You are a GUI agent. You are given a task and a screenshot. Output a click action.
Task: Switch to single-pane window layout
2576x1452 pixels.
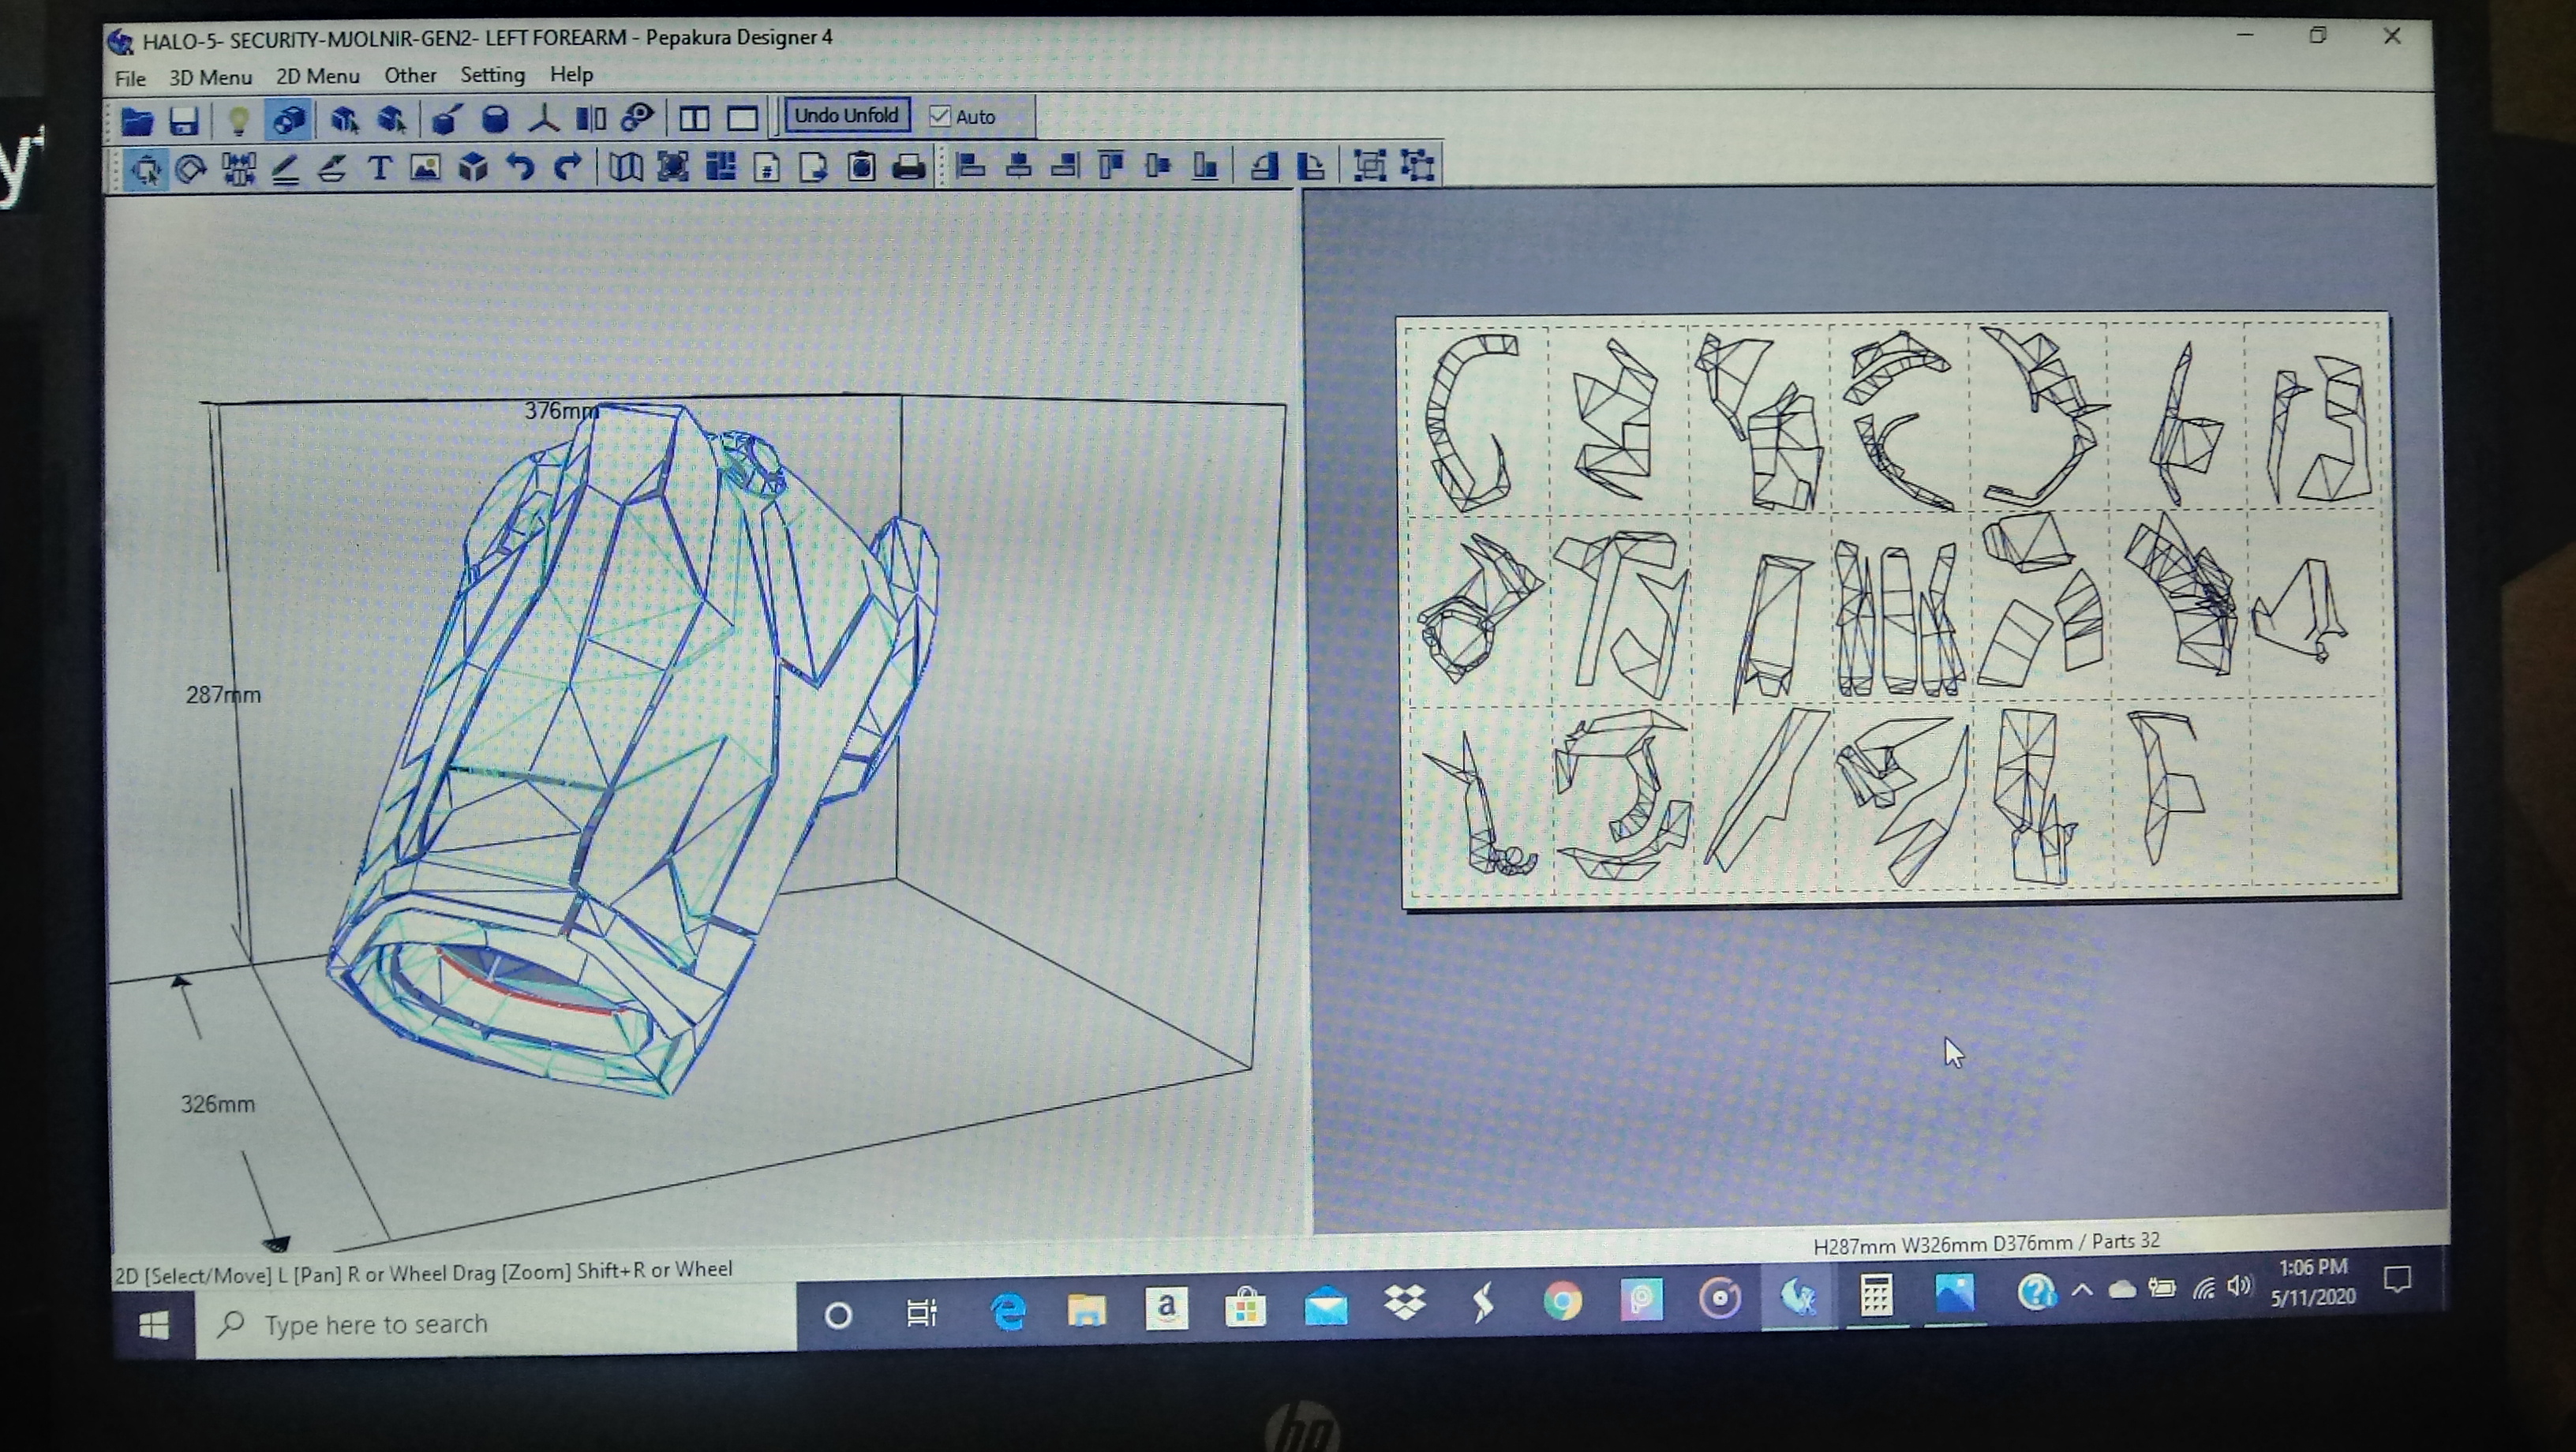[742, 119]
